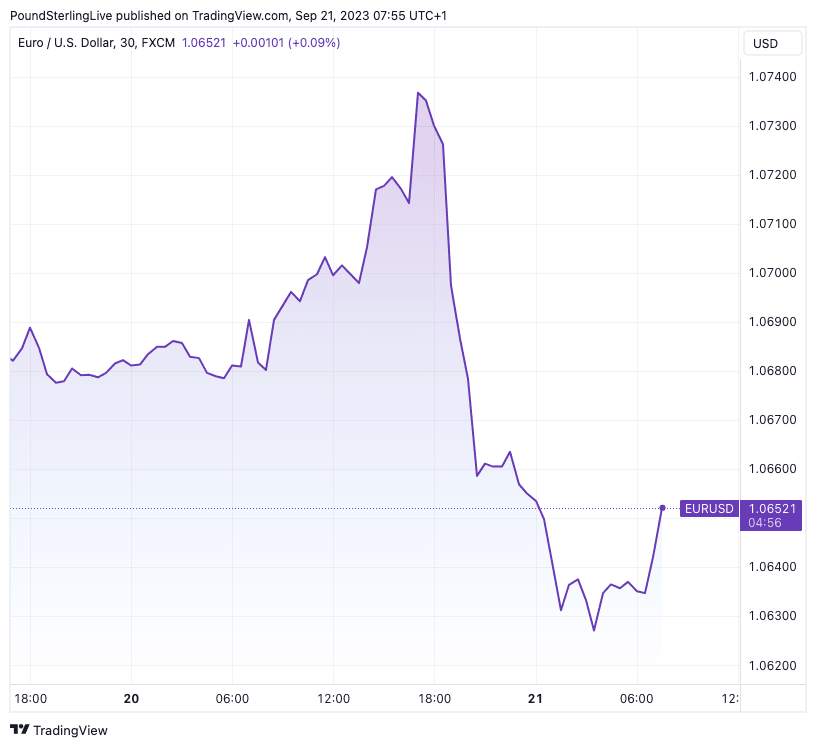The image size is (816, 747).
Task: Click the 1.06800 price scale label
Action: click(x=771, y=371)
